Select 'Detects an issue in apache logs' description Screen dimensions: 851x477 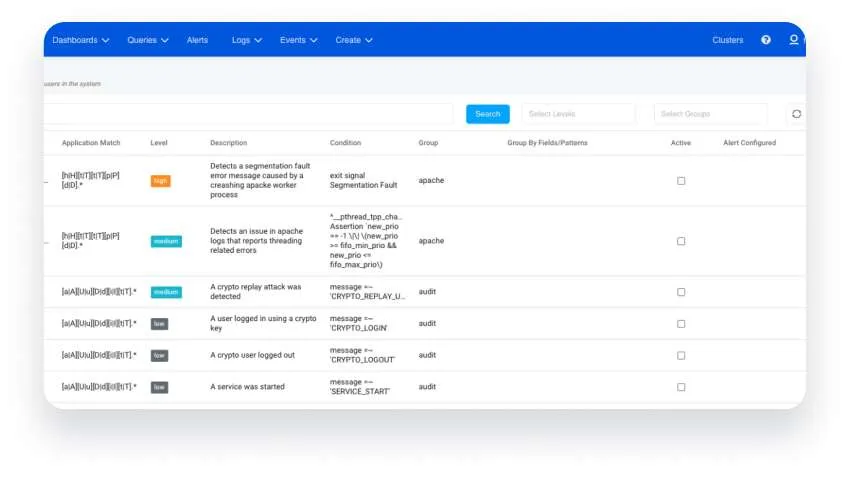256,240
